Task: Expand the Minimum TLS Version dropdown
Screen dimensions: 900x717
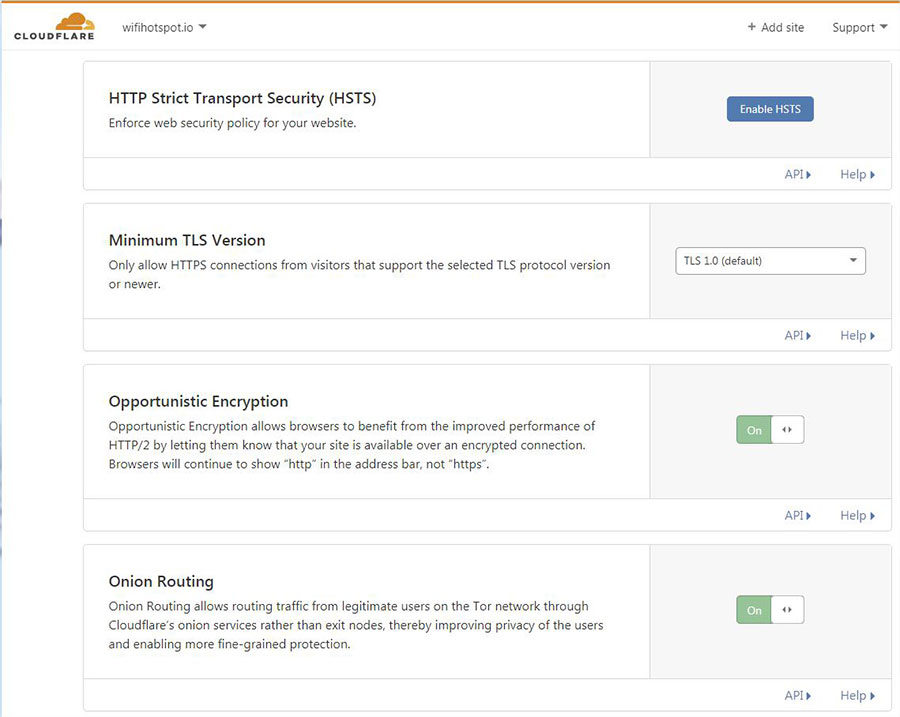Action: 770,261
